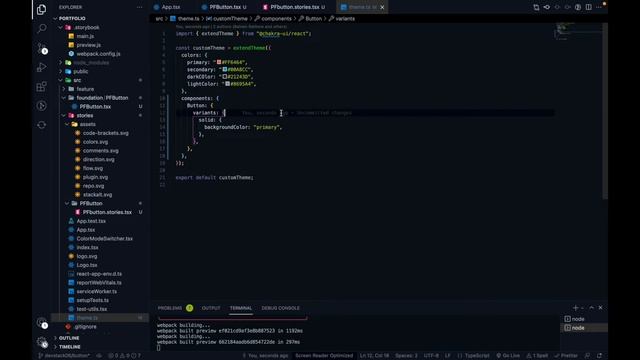Switch to PFbutton.stories.tsx tab
The width and height of the screenshot is (640, 360).
pos(294,7)
